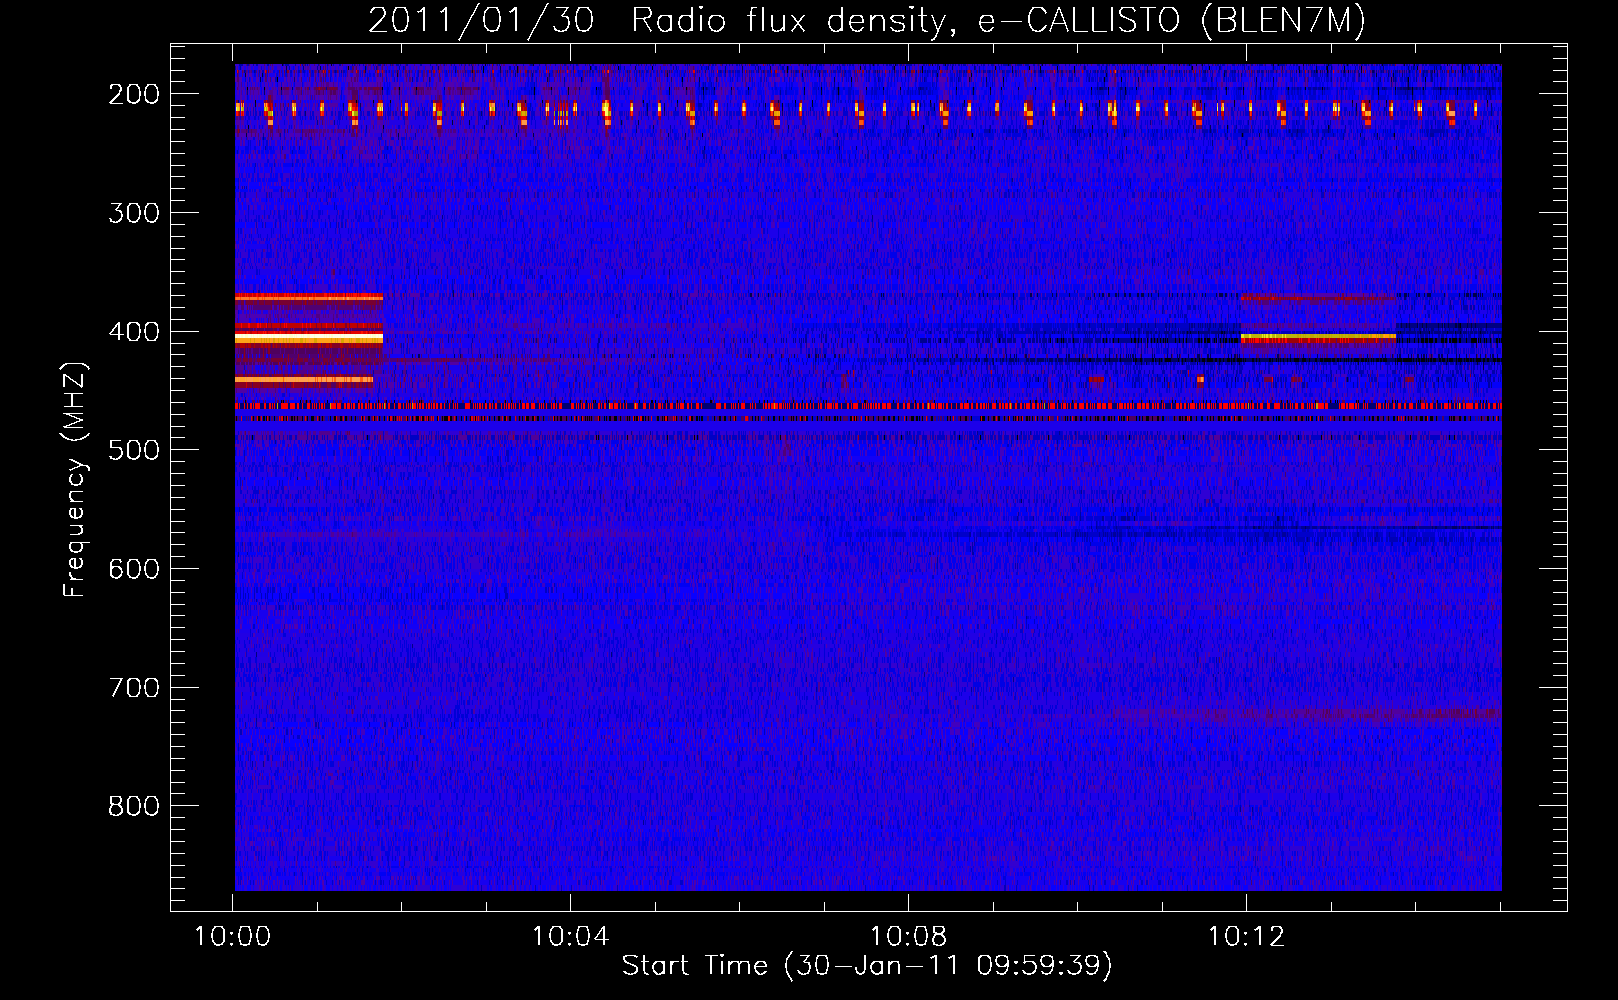This screenshot has height=1000, width=1618.
Task: Select the 700 frequency tick label
Action: pos(134,688)
